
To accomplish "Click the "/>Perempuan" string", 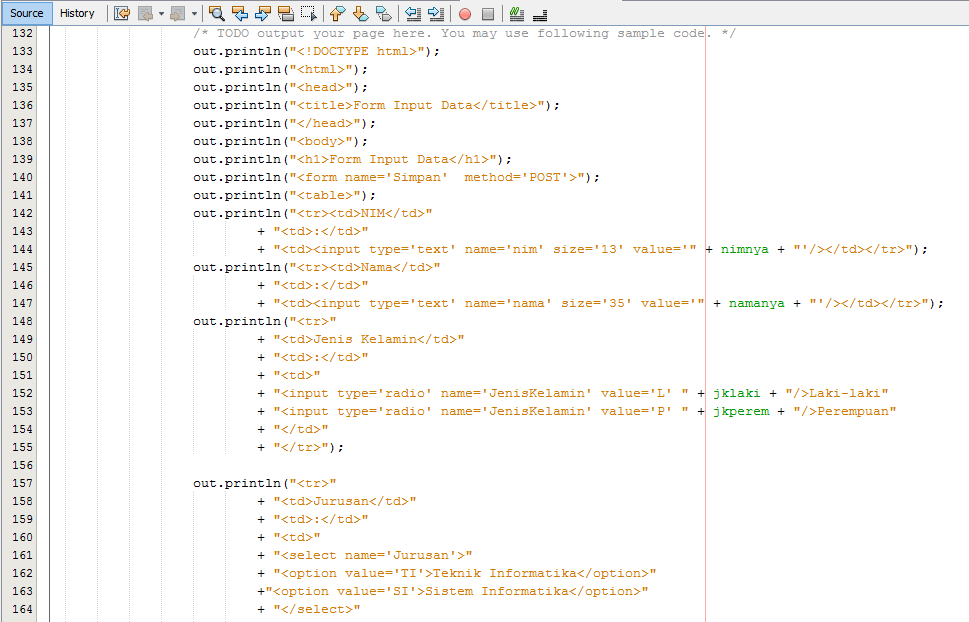I will pos(845,411).
